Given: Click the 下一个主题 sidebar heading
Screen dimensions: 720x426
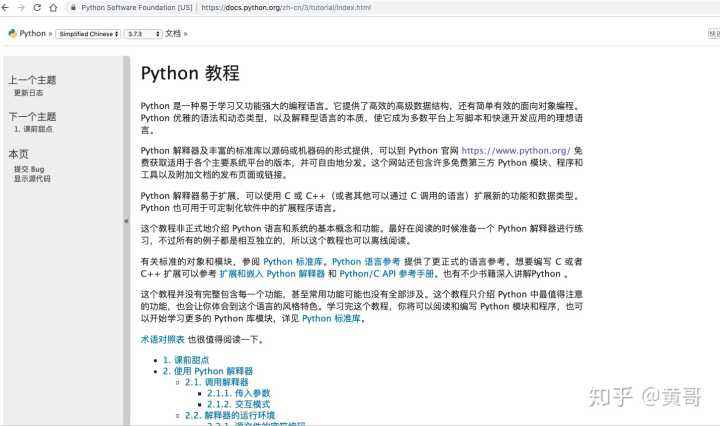Looking at the screenshot, I should [32, 117].
